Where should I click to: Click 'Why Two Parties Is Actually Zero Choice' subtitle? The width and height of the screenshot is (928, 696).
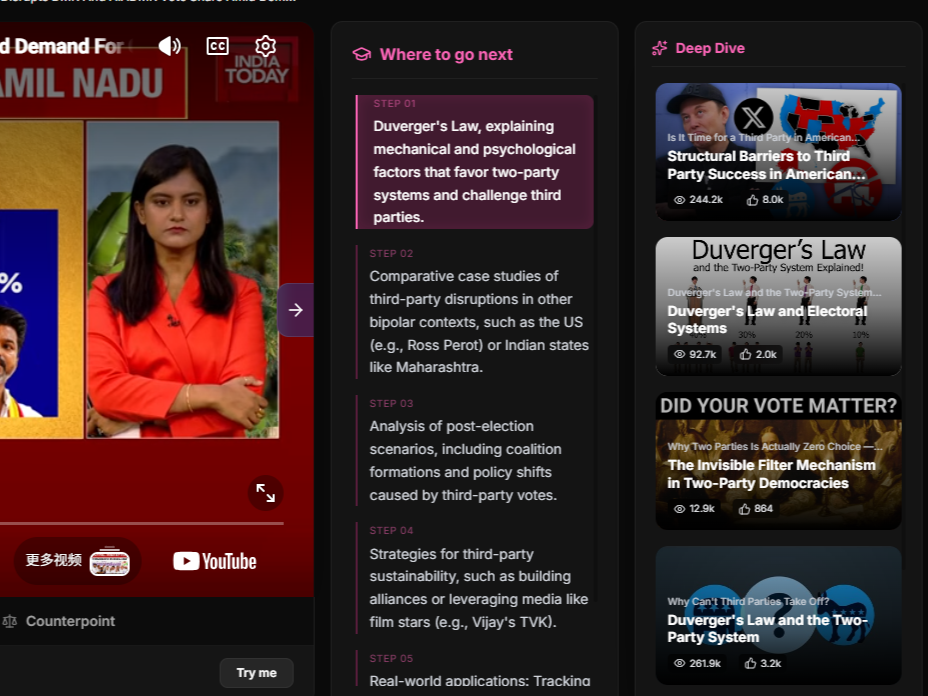(774, 446)
